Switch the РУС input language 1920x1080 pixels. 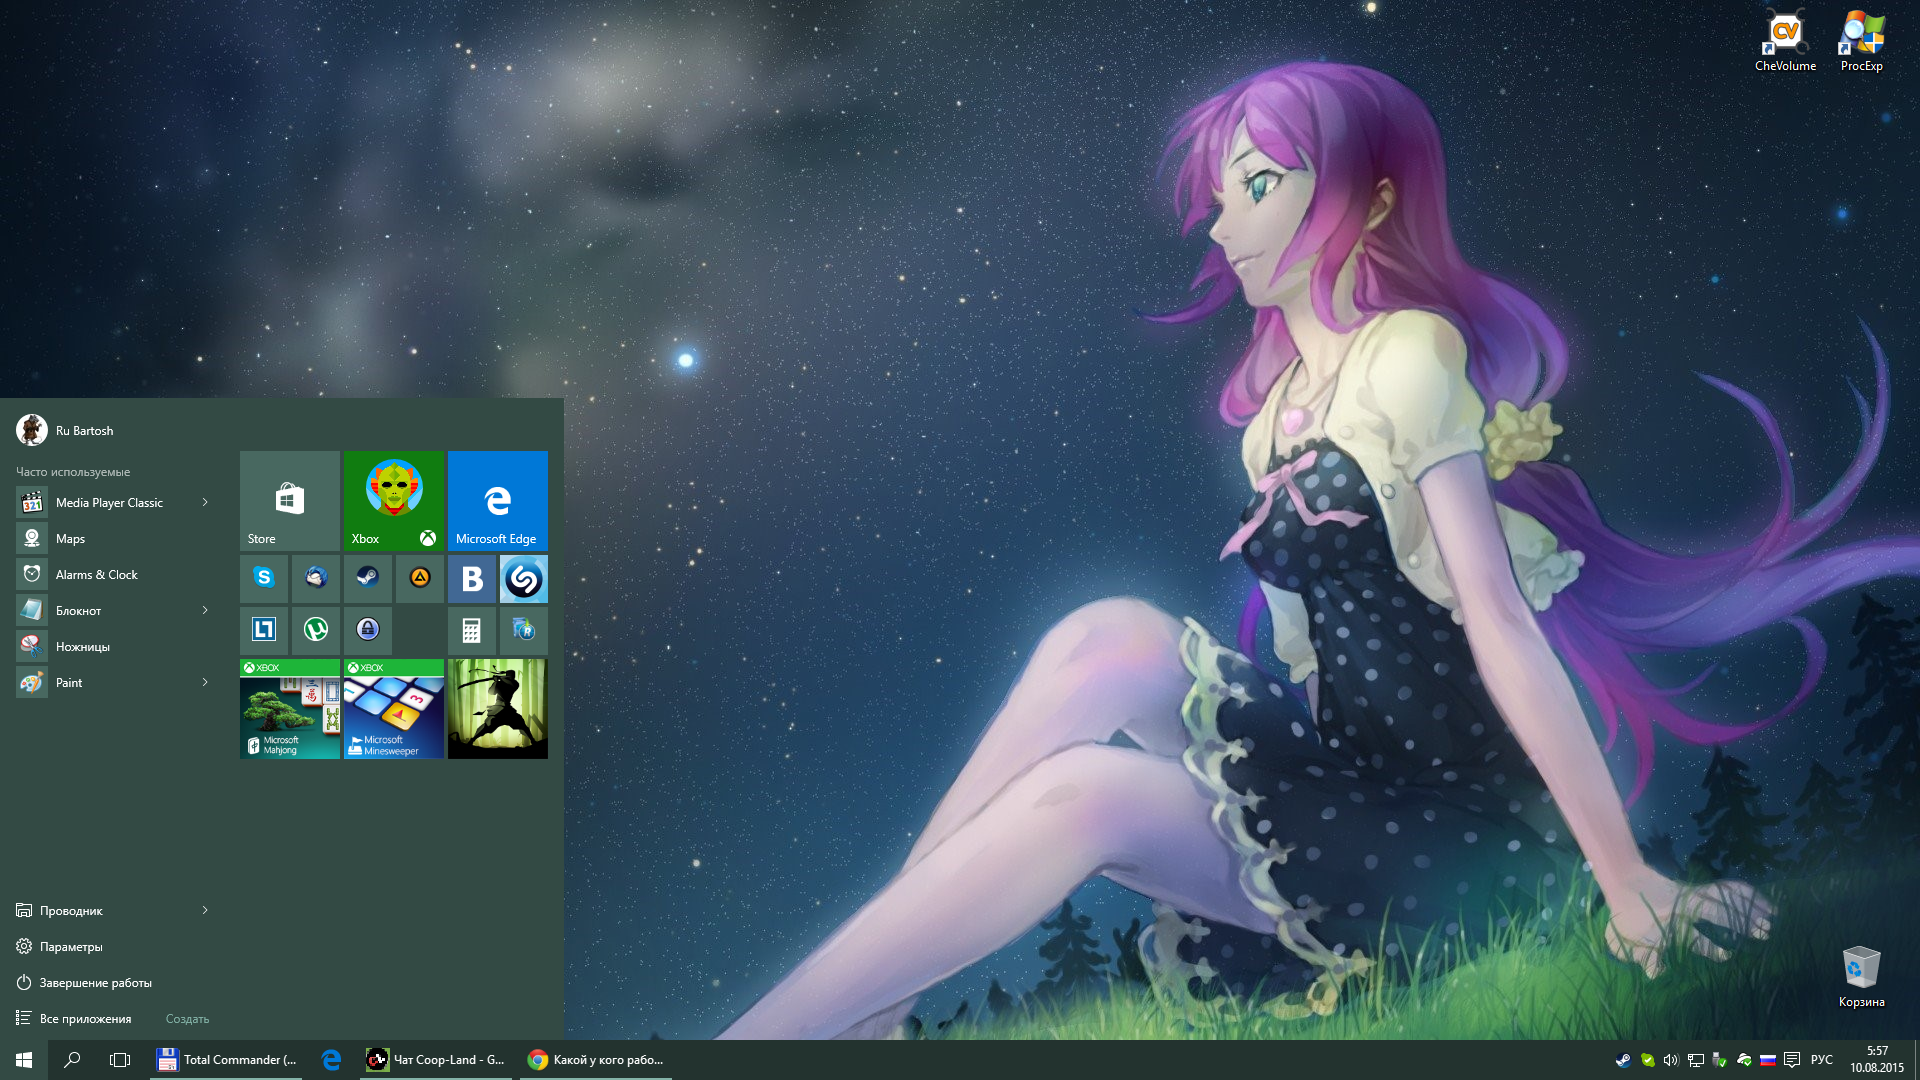pos(1822,1060)
